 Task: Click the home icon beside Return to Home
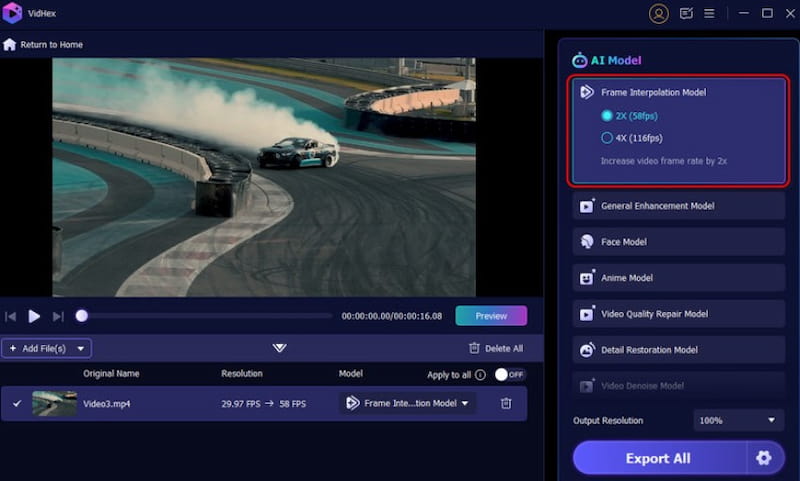[x=9, y=44]
